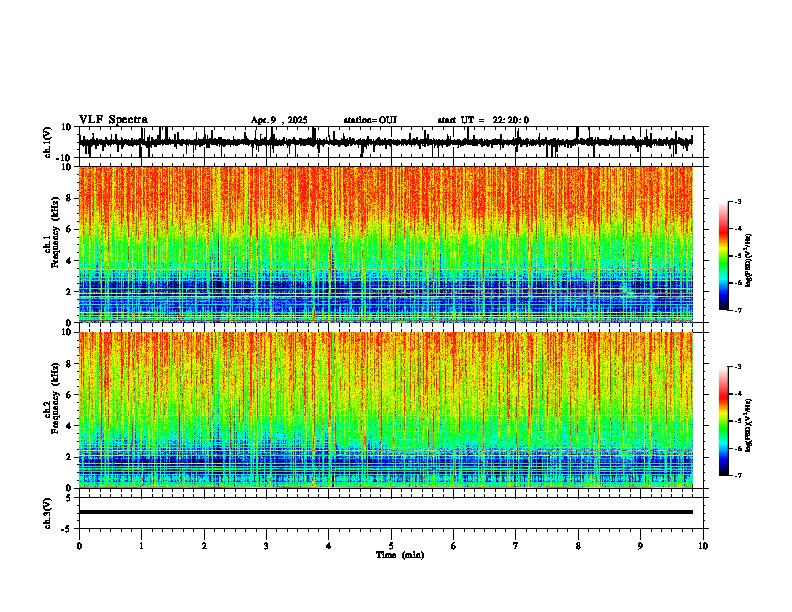Click the "5" tick on ch.3(V) axis
Image resolution: width=792 pixels, height=612 pixels.
70,498
